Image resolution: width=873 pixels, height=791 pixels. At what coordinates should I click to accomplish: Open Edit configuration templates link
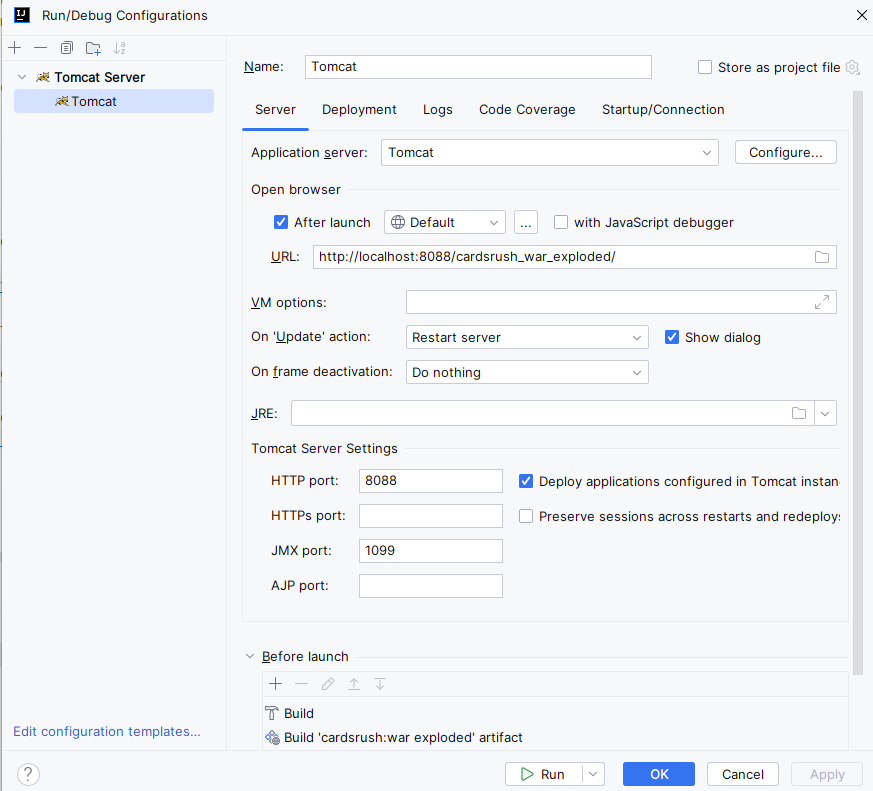107,731
